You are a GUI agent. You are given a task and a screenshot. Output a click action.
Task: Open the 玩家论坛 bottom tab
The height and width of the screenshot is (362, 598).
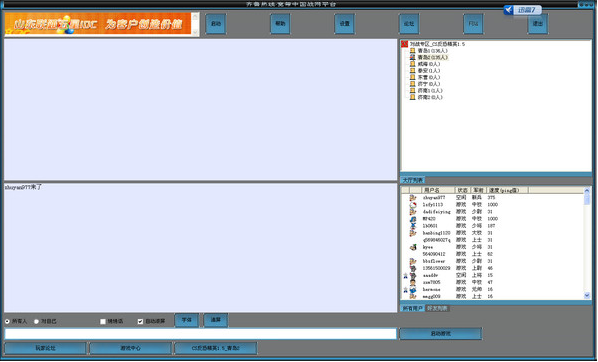tap(45, 348)
